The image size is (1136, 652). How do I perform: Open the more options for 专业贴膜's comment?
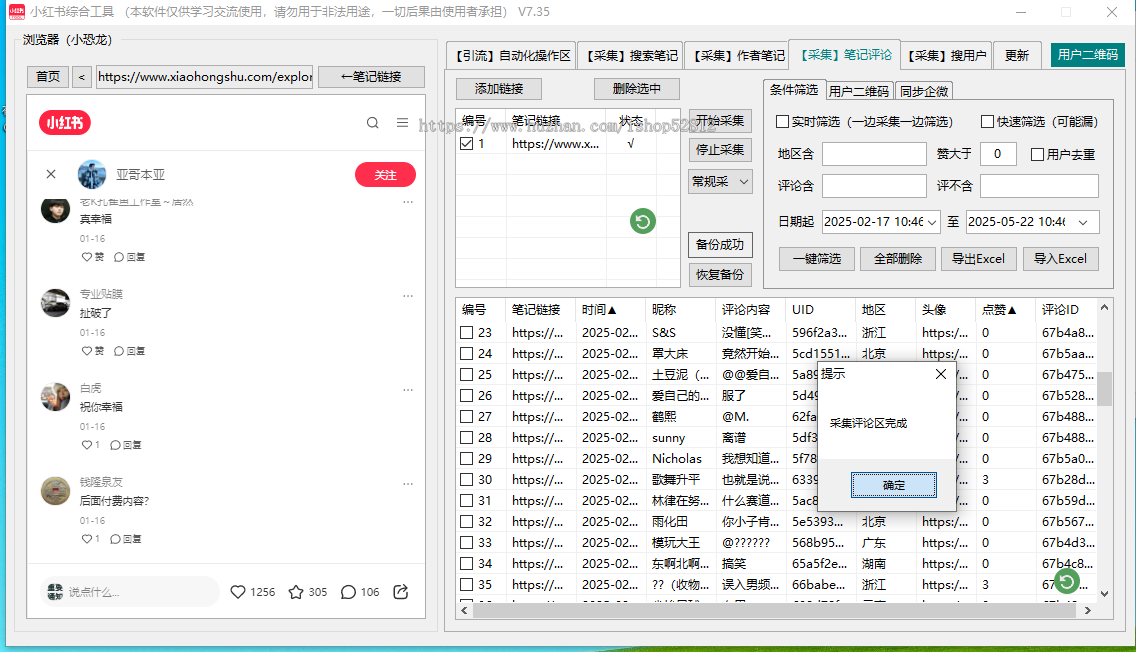(x=408, y=296)
